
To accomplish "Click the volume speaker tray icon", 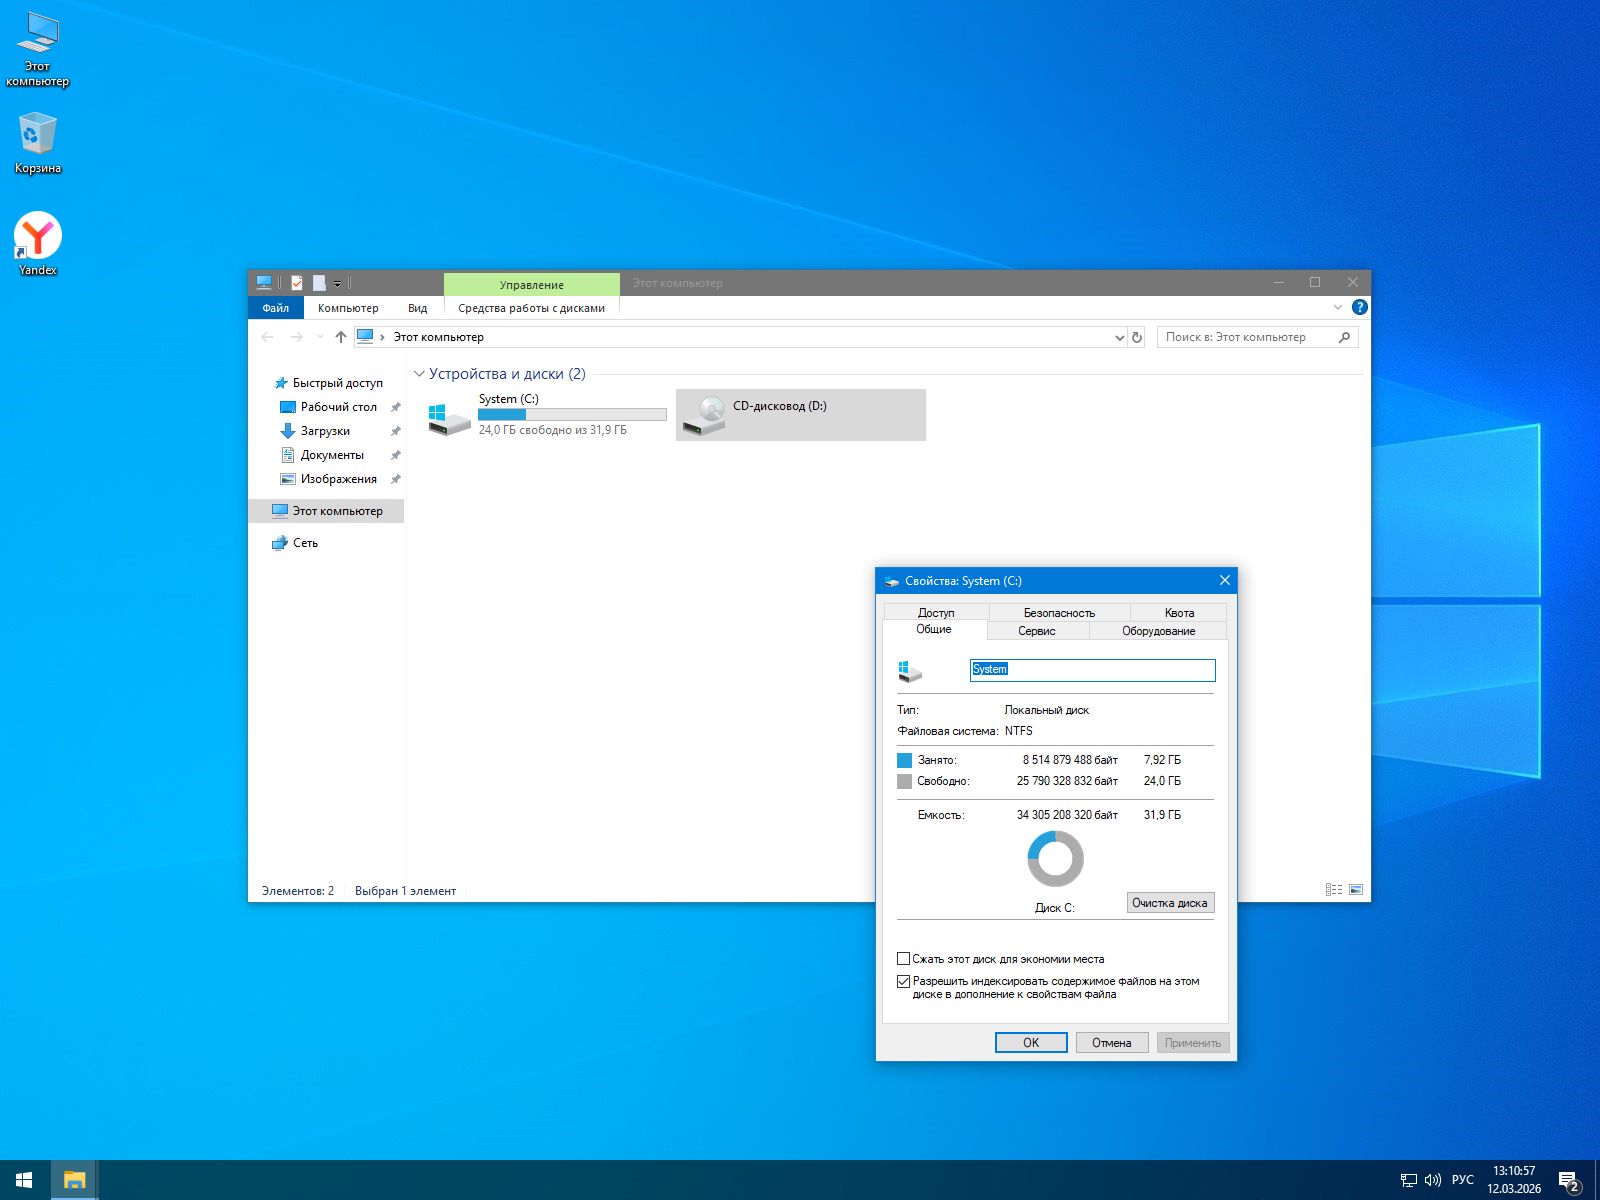I will pyautogui.click(x=1432, y=1180).
